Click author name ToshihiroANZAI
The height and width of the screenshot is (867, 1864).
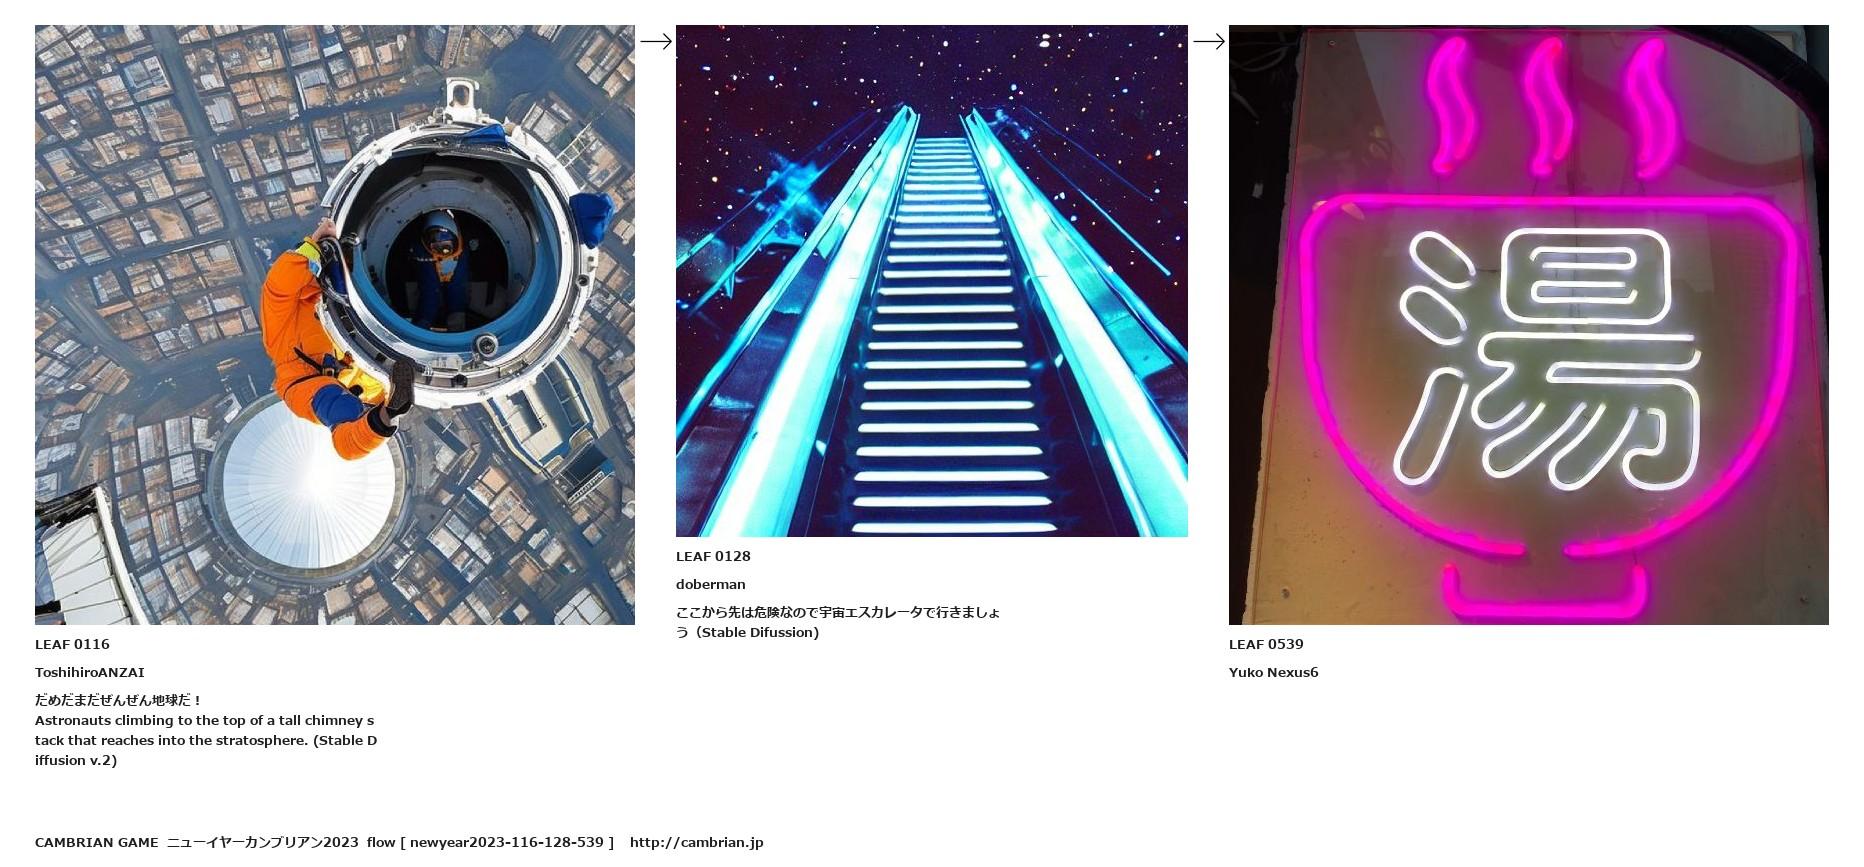tap(90, 672)
